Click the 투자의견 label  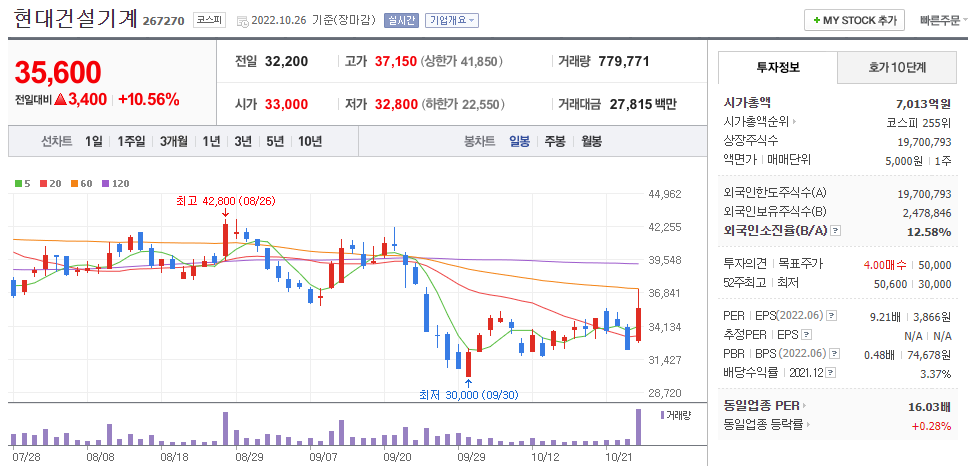point(745,264)
